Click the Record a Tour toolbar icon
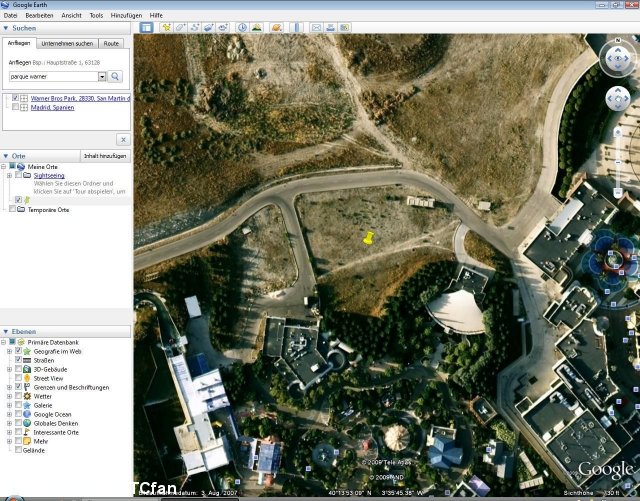This screenshot has height=501, width=640. [223, 28]
